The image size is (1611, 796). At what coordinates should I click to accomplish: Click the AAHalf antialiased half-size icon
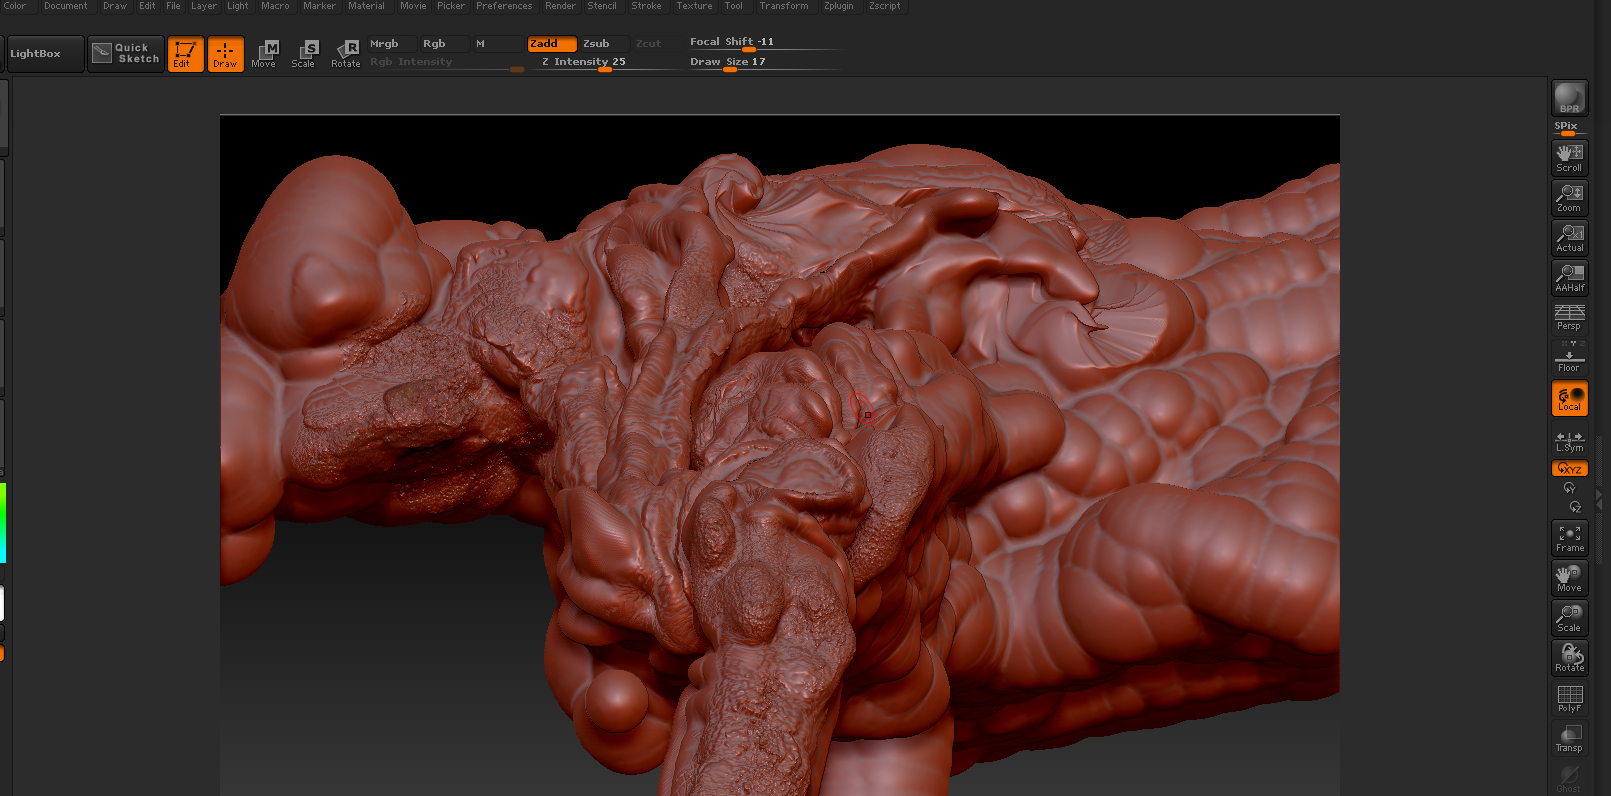pyautogui.click(x=1569, y=278)
